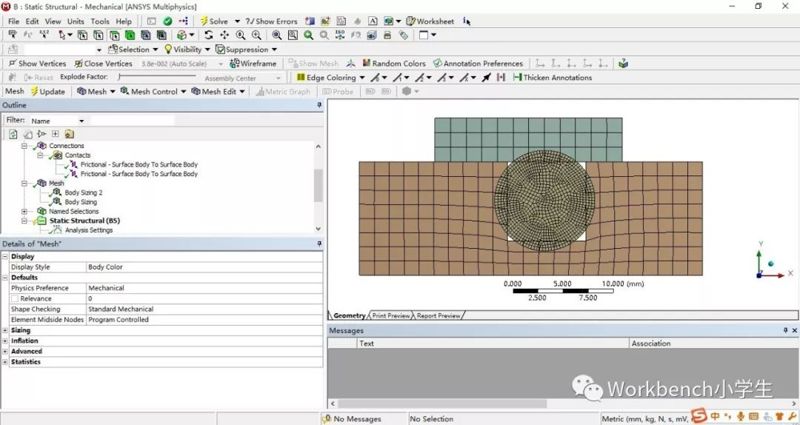Click the coordinate triad ISO ball
The image size is (800, 425).
(x=770, y=264)
